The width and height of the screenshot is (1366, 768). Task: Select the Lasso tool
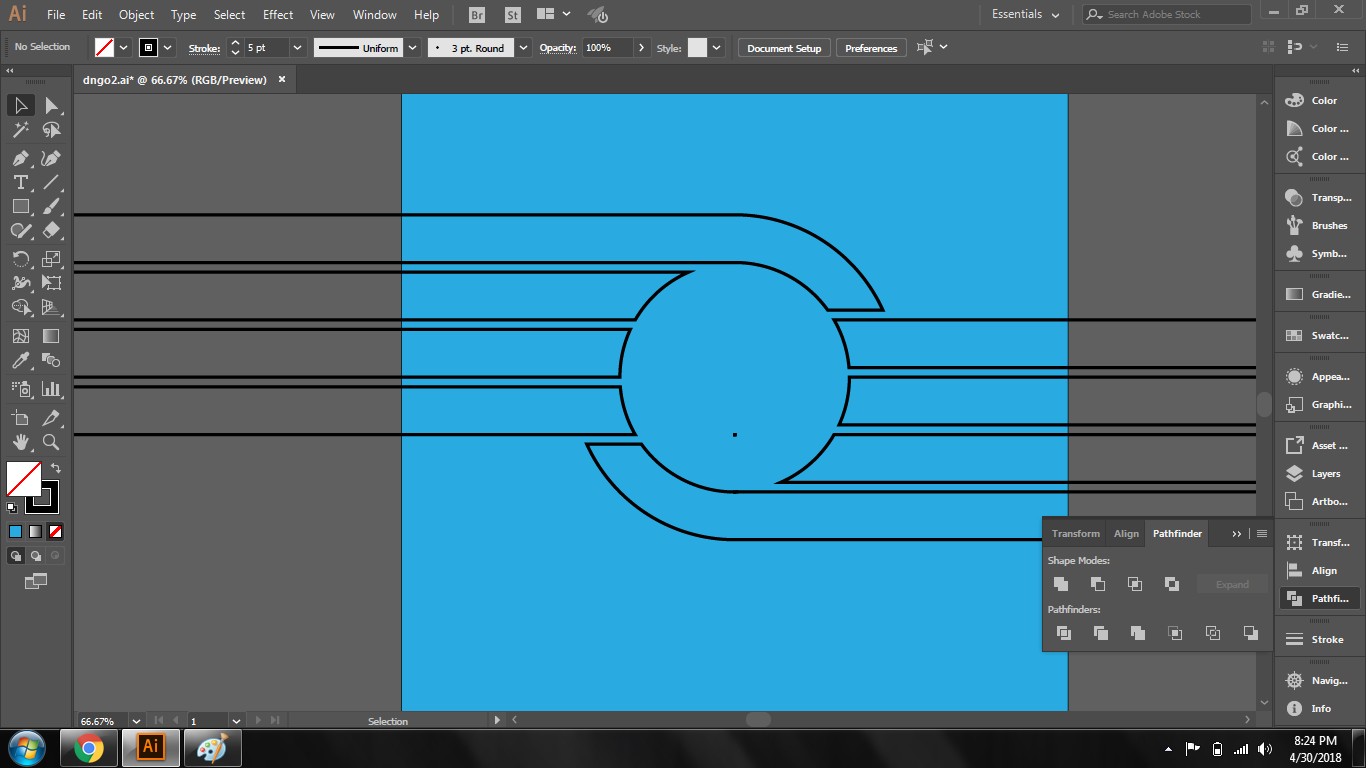52,130
